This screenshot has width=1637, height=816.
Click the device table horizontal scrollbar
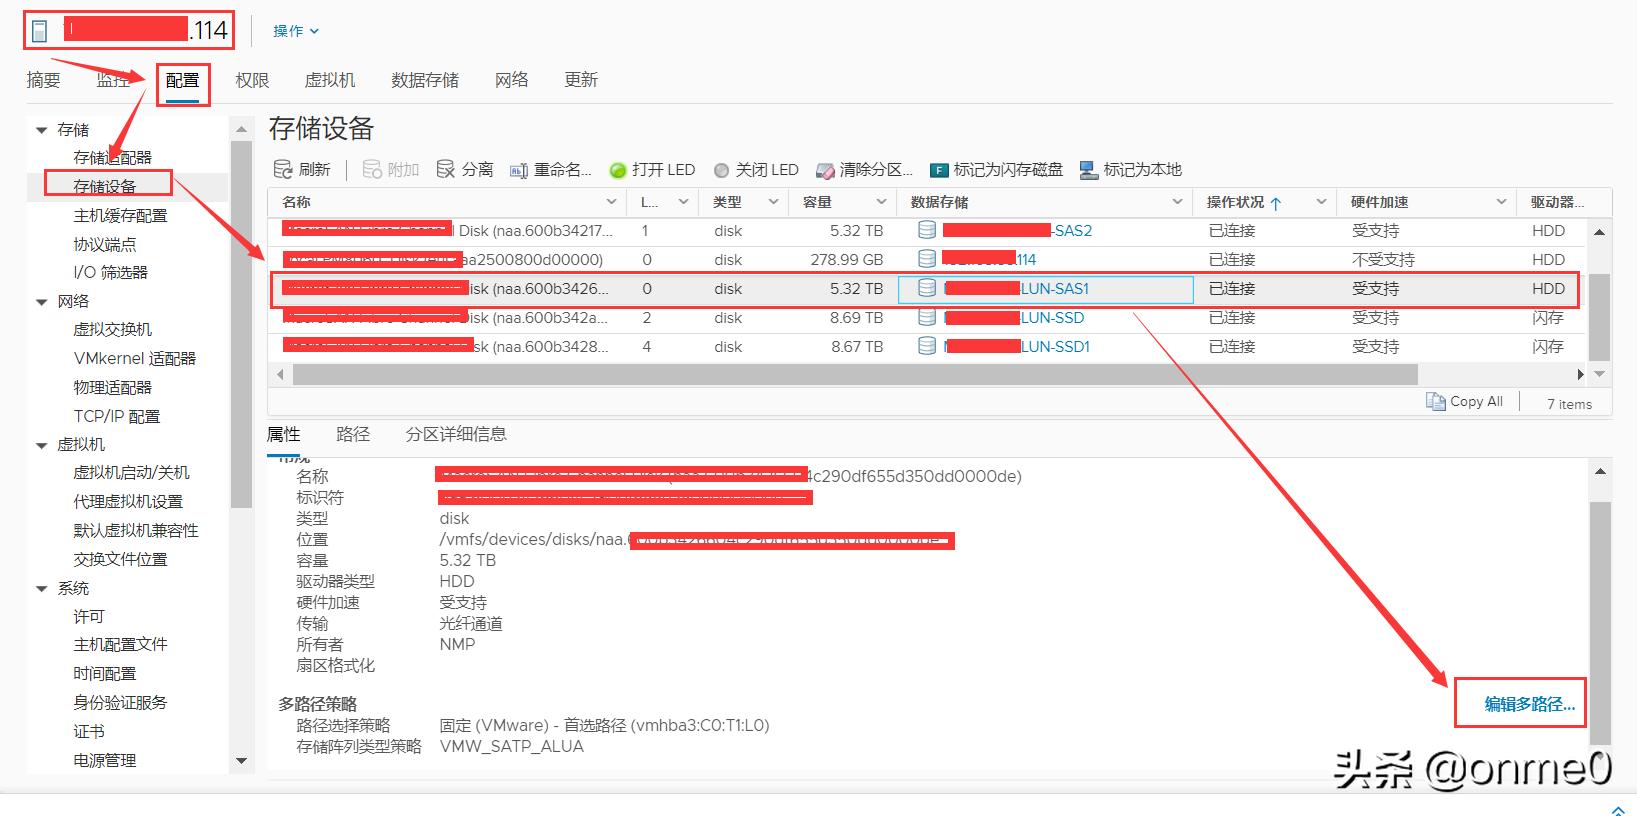(855, 375)
